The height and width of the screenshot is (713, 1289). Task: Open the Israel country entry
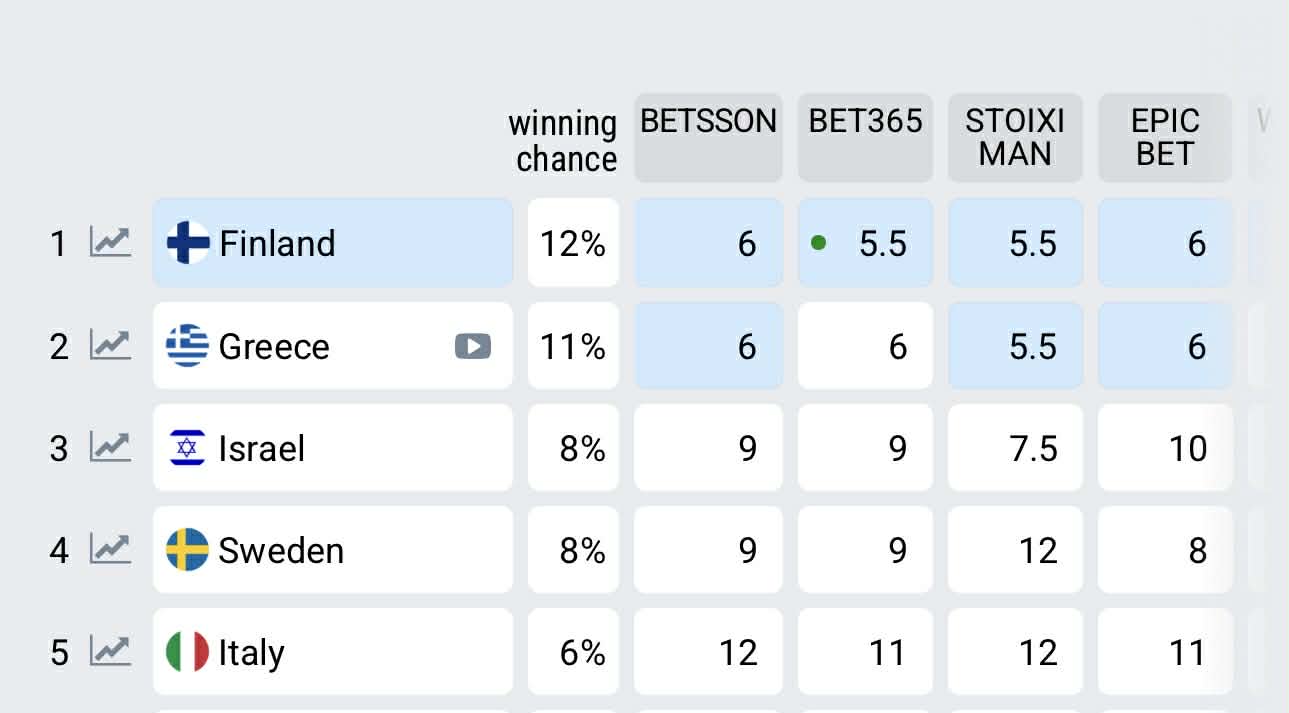point(332,448)
